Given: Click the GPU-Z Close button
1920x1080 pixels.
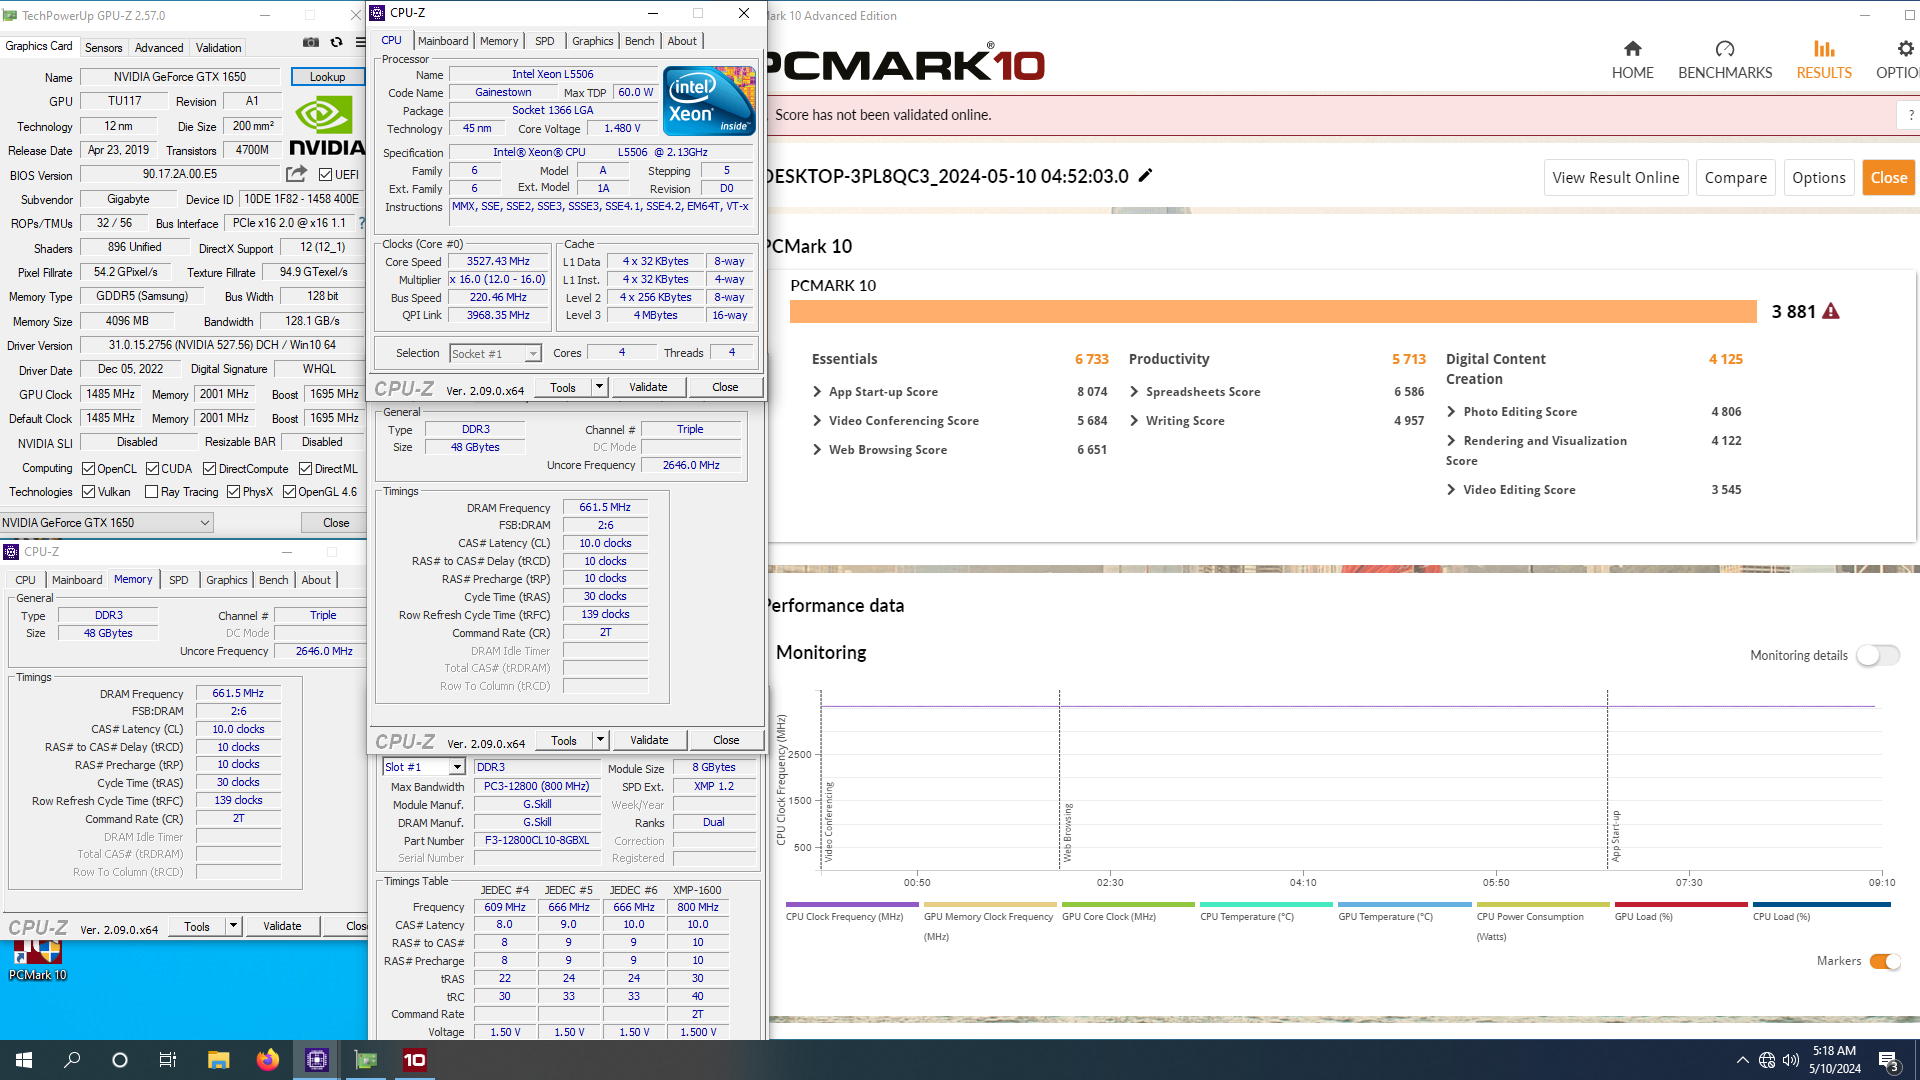Looking at the screenshot, I should (x=336, y=522).
